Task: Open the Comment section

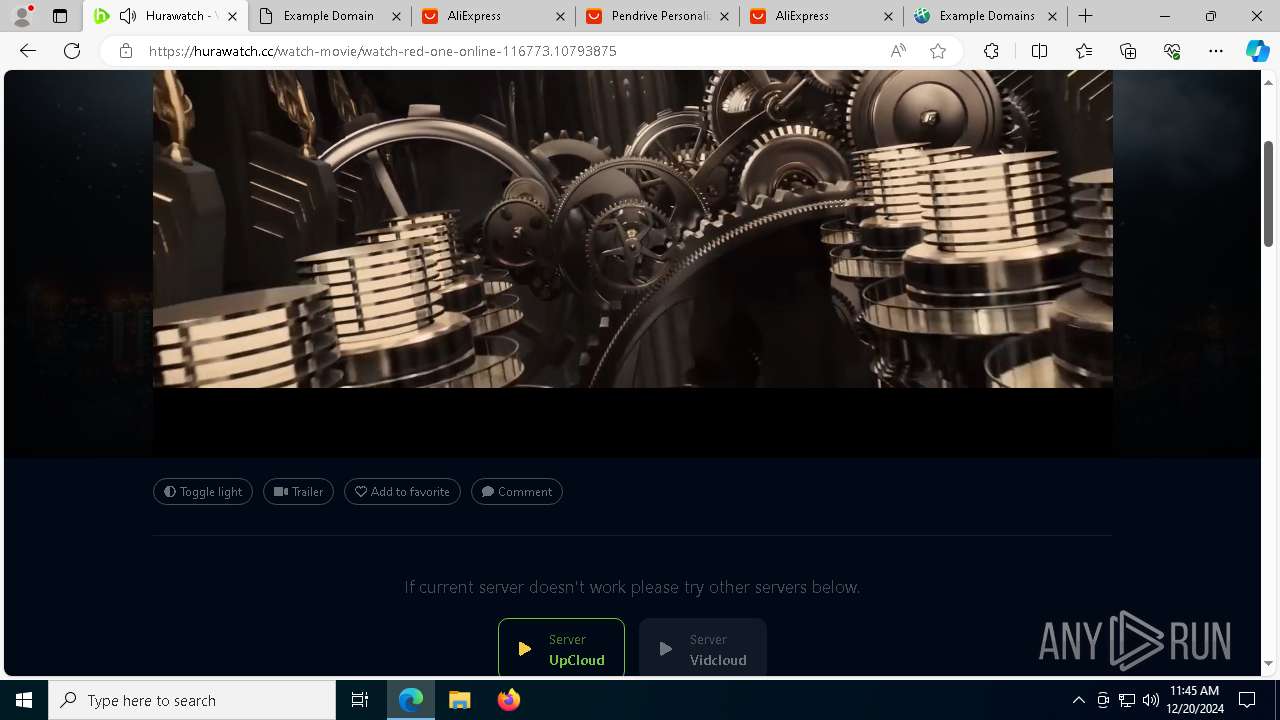Action: coord(517,492)
